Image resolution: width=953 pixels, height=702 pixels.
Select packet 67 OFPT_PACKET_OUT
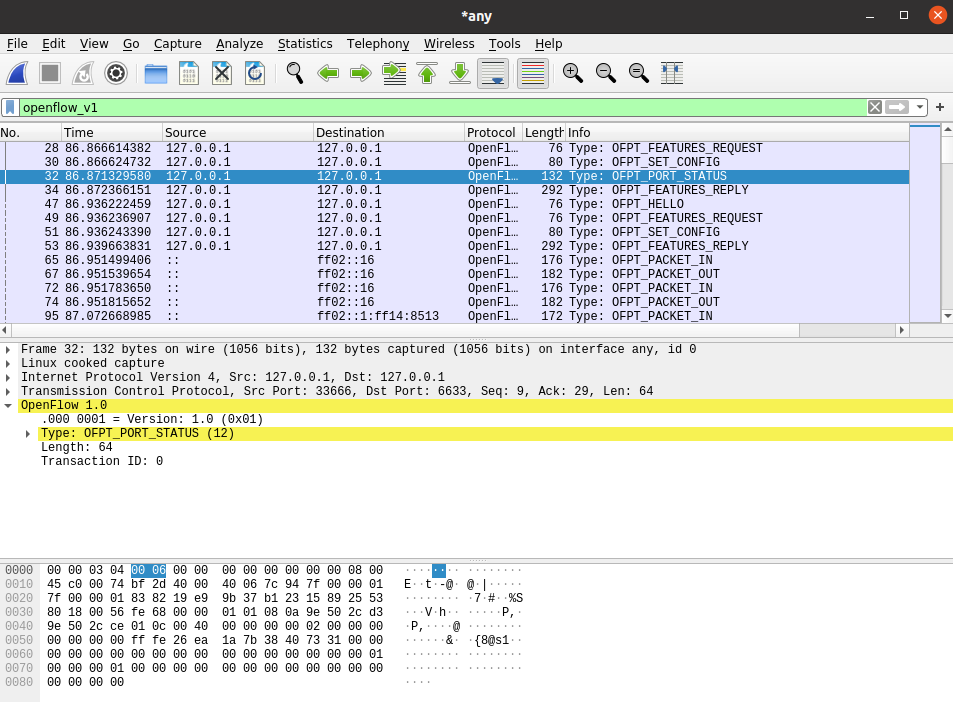455,274
